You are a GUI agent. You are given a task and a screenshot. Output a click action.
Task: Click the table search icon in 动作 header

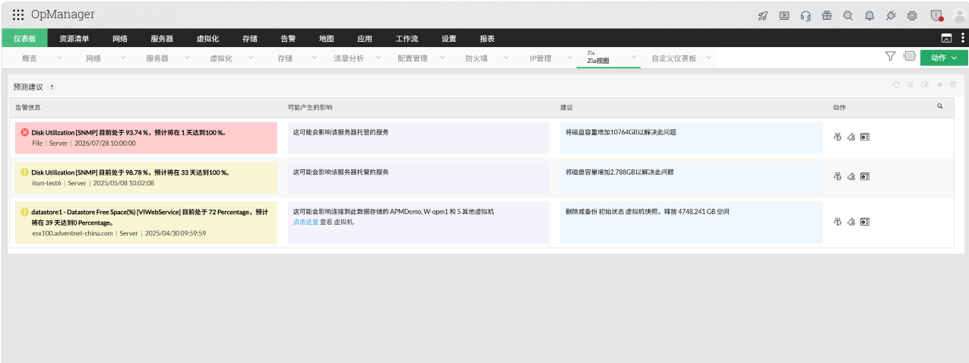click(940, 106)
